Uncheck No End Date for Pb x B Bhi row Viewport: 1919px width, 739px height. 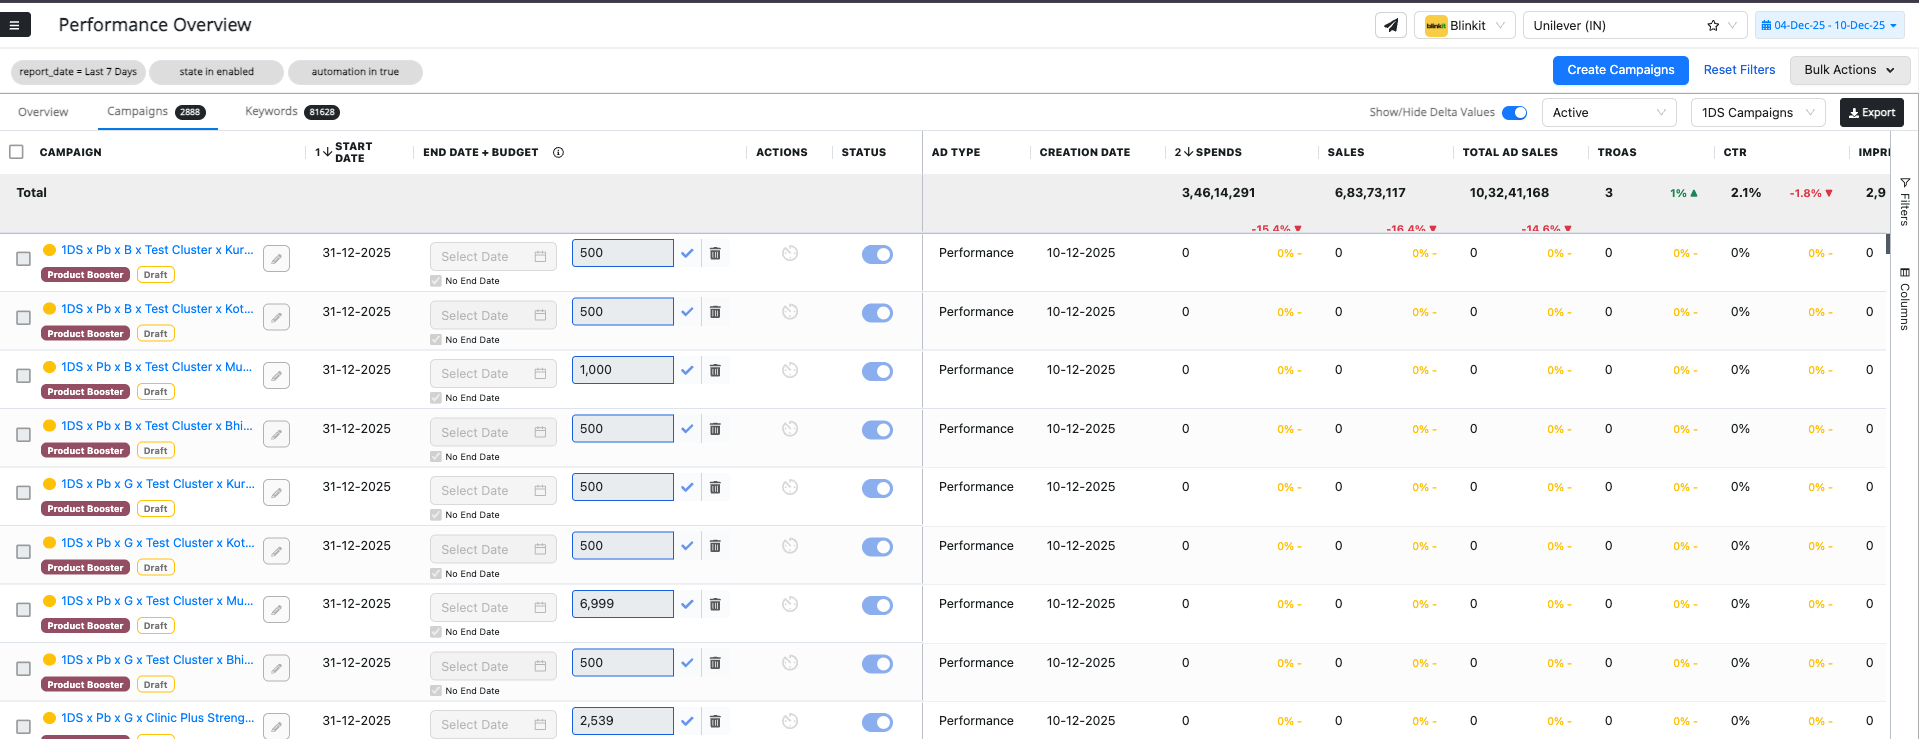pyautogui.click(x=435, y=457)
